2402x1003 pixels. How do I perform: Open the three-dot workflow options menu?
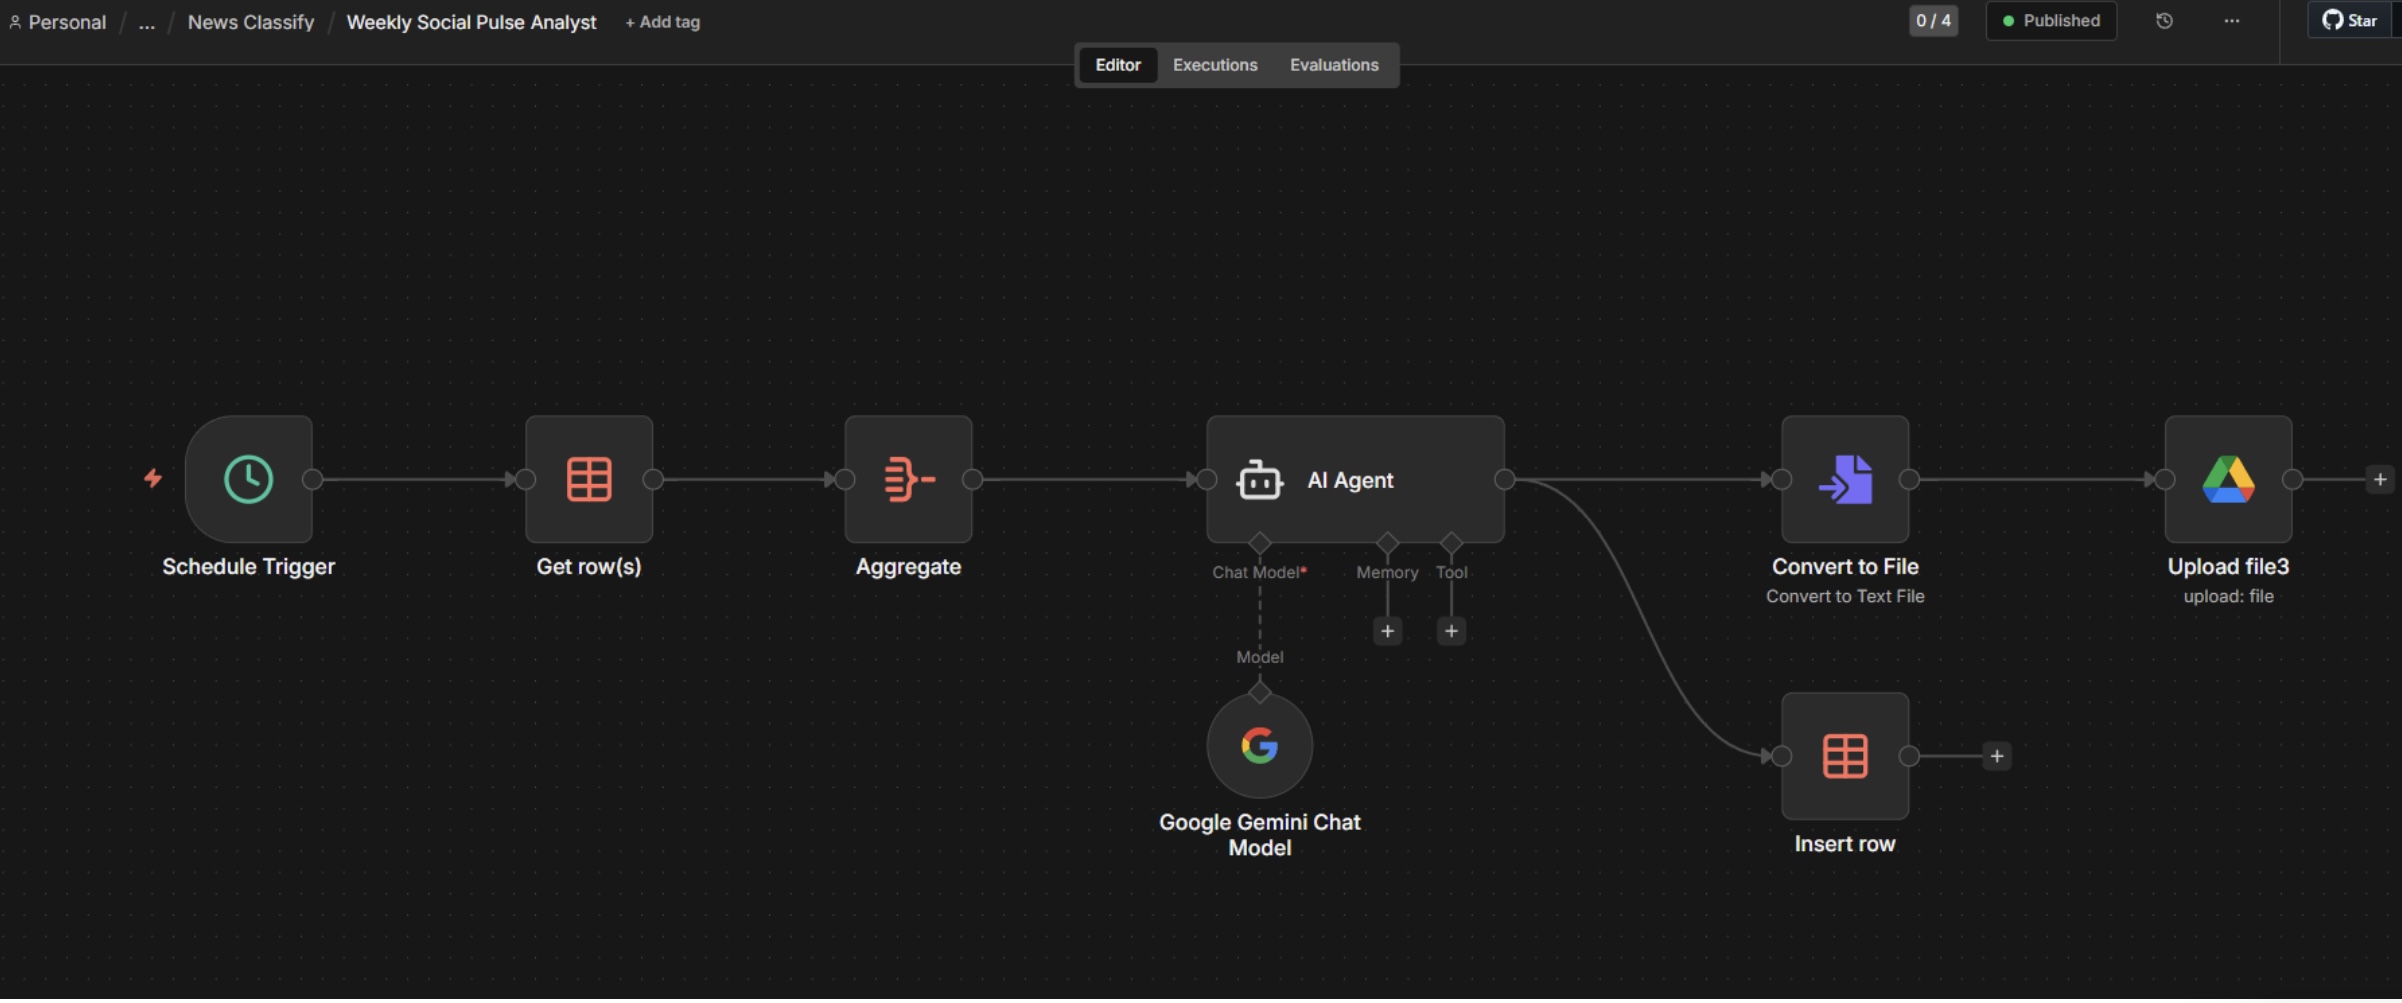click(x=2232, y=21)
